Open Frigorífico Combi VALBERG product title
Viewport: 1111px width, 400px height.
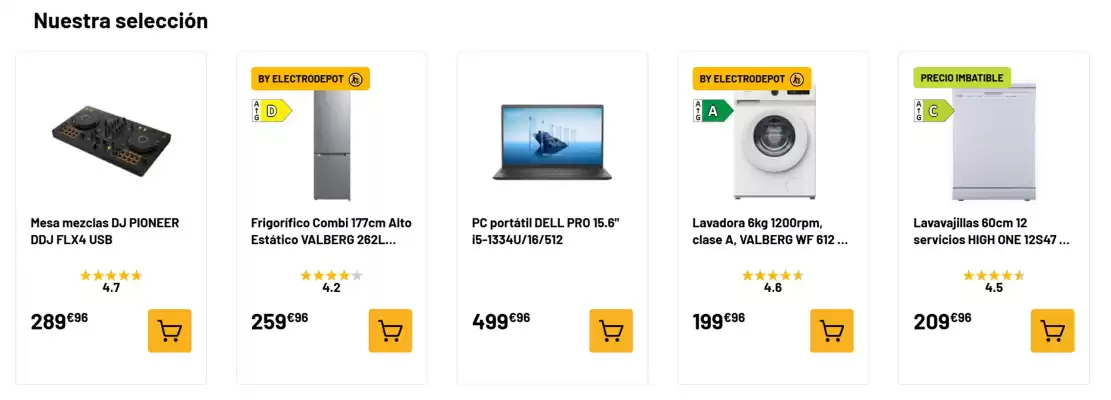331,231
